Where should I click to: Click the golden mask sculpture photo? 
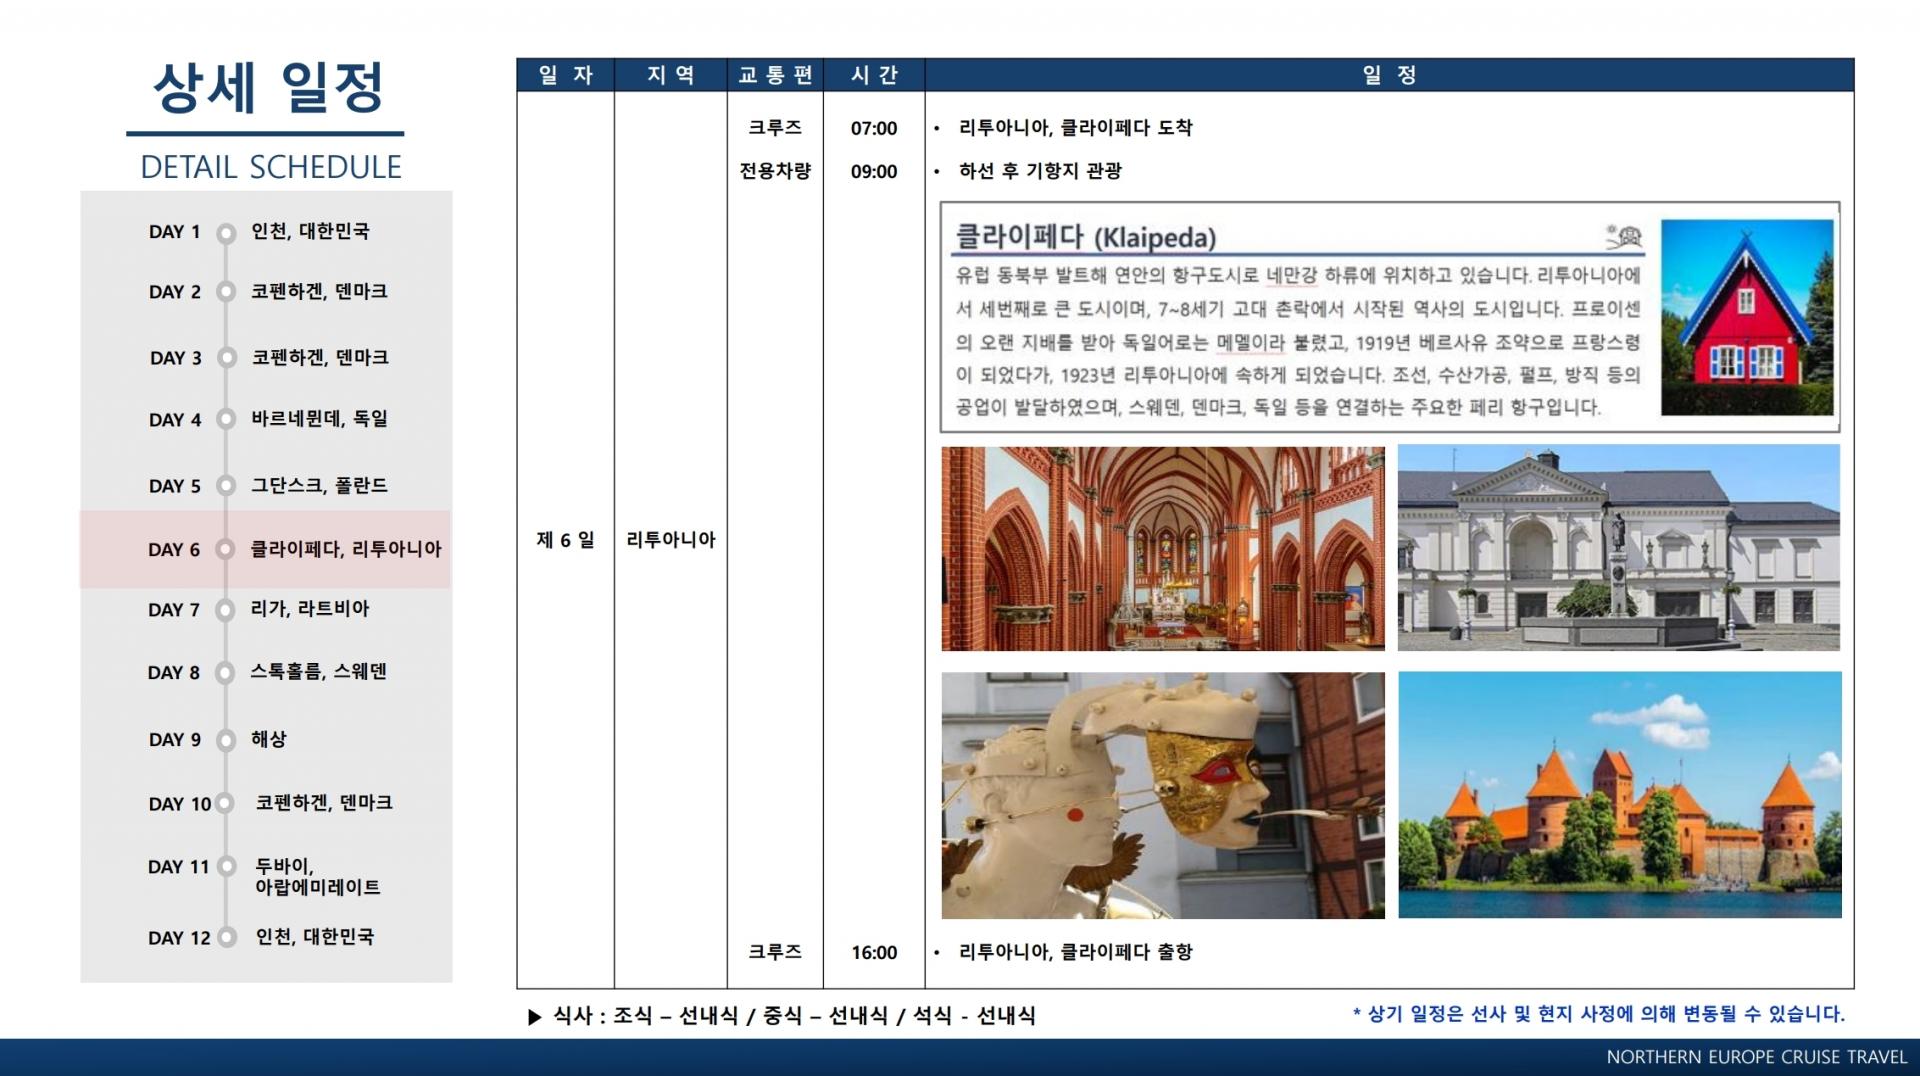pos(1163,795)
